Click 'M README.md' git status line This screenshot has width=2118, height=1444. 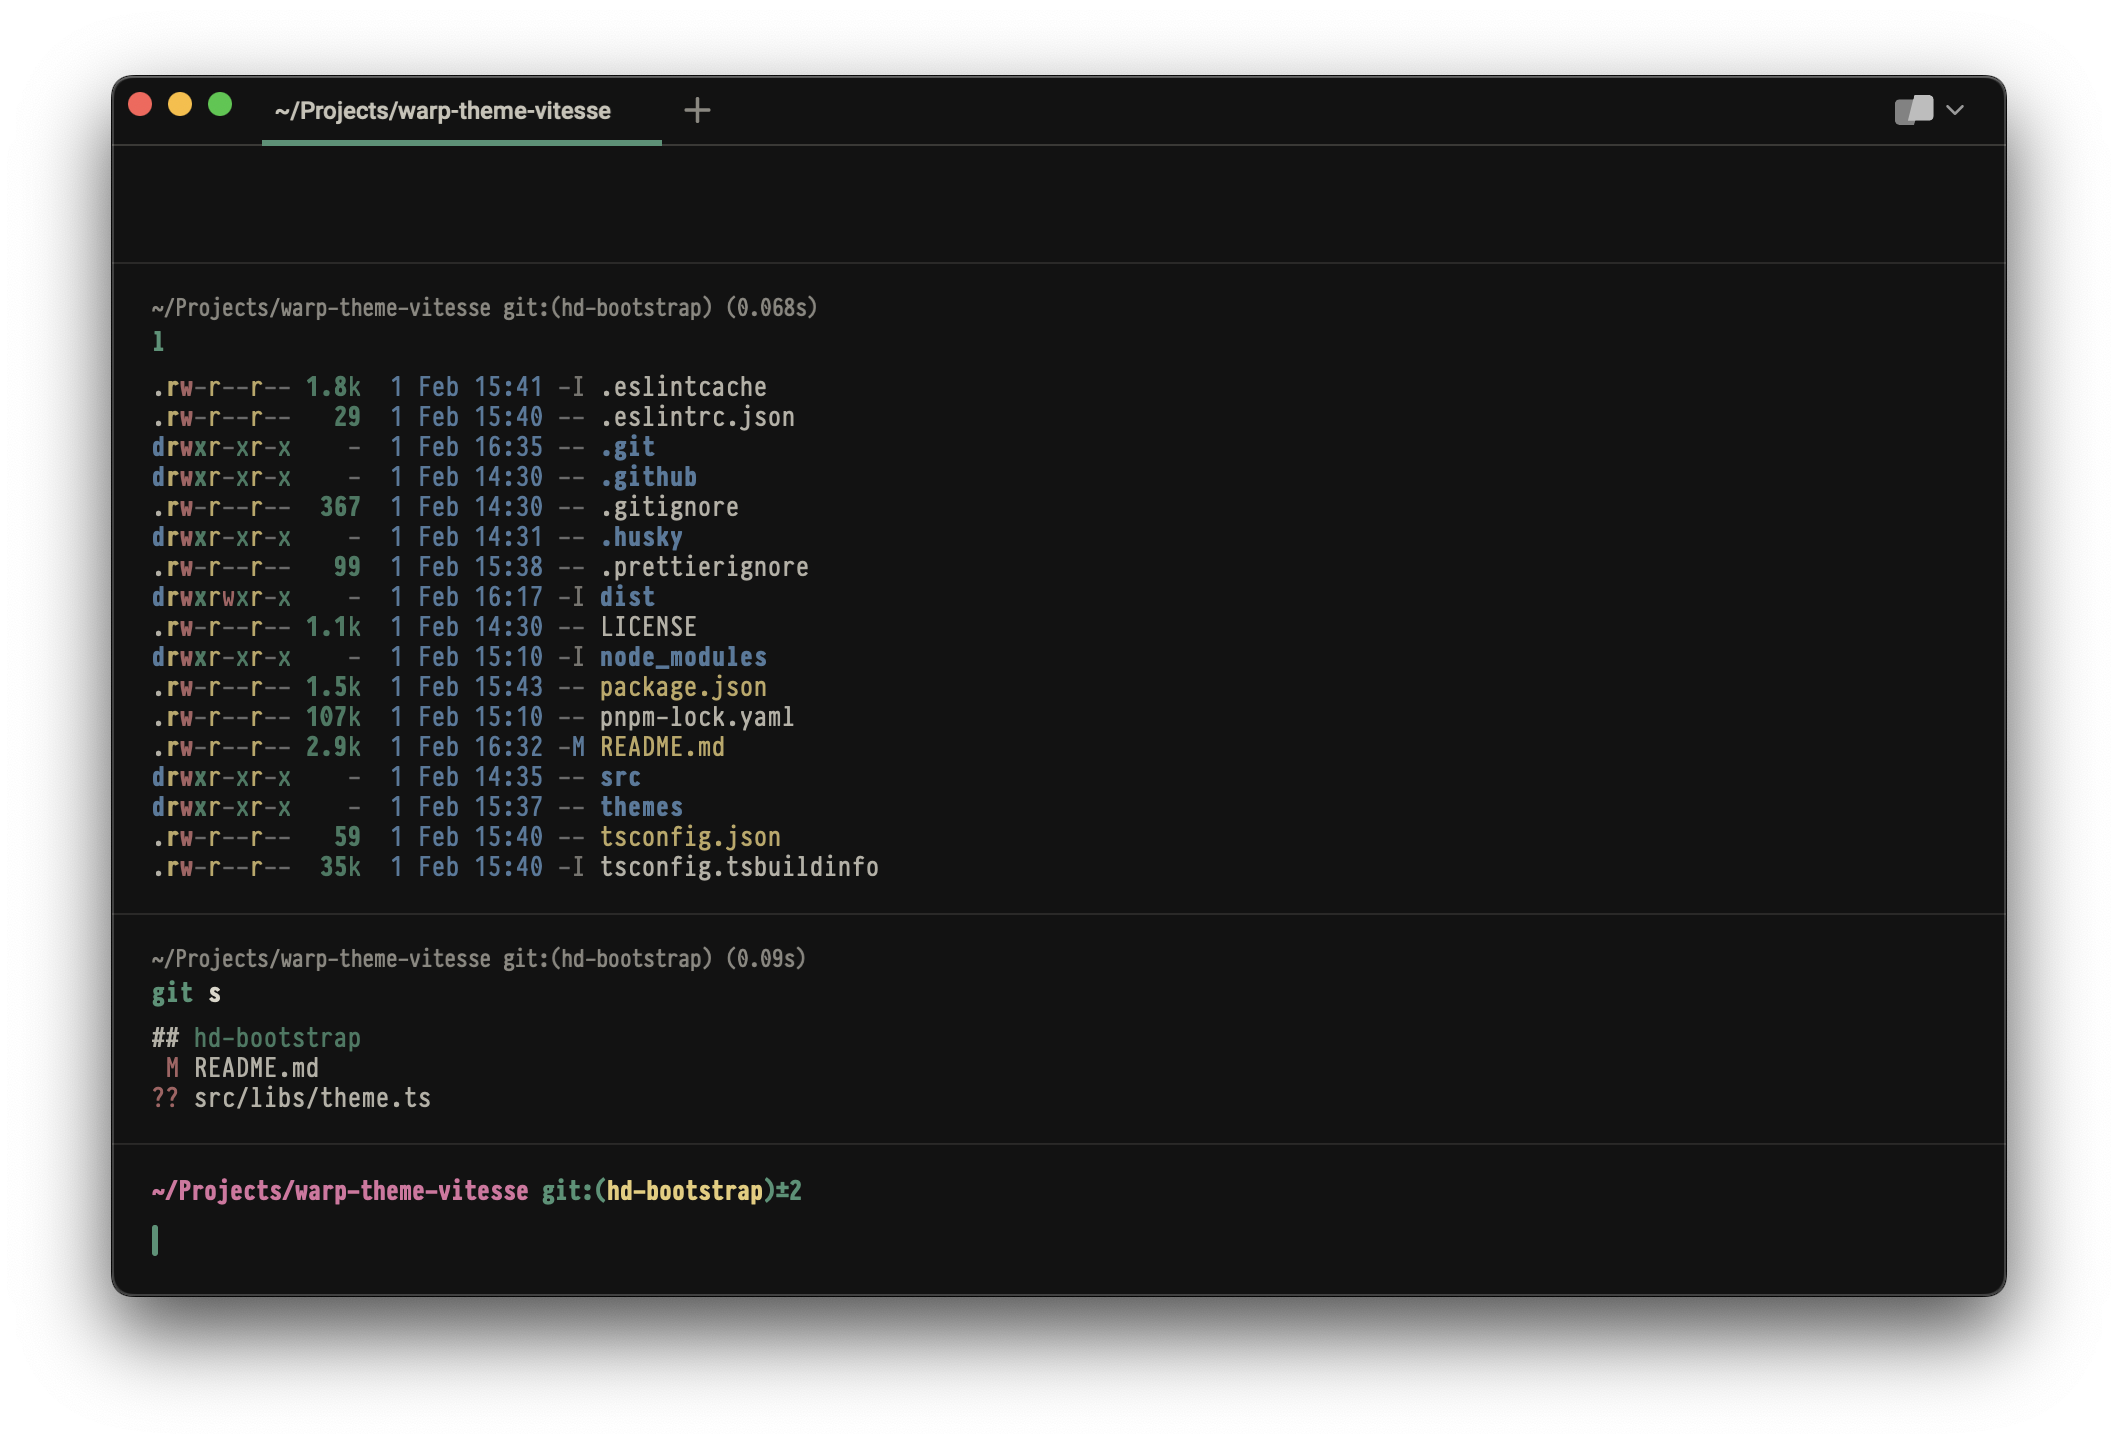pos(242,1068)
